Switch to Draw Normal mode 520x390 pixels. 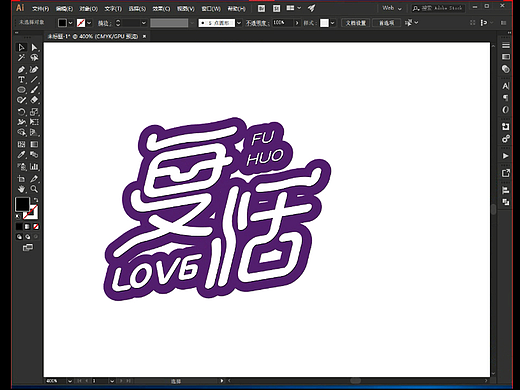pos(19,237)
